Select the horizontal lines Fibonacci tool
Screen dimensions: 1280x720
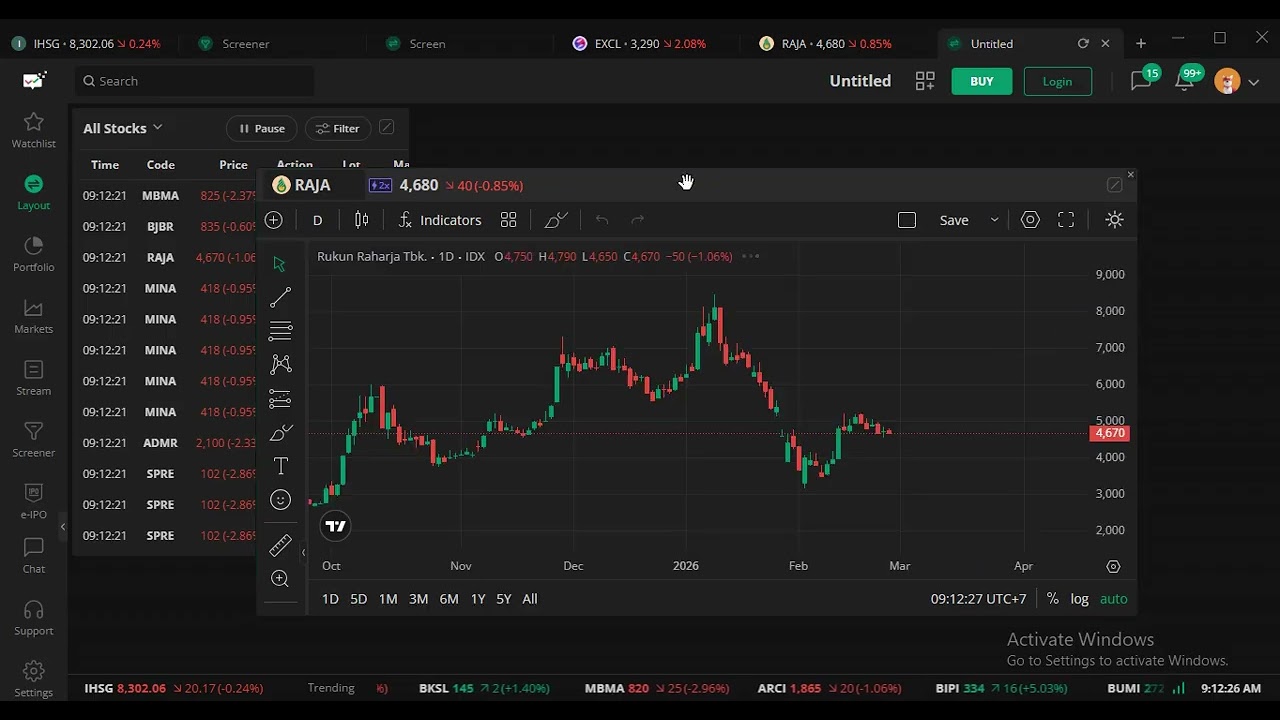pyautogui.click(x=280, y=331)
